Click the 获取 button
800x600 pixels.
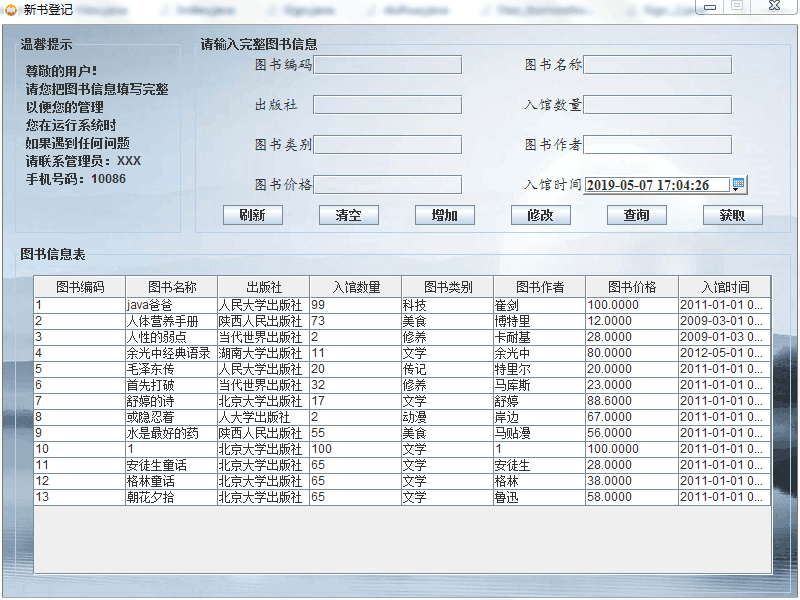732,215
